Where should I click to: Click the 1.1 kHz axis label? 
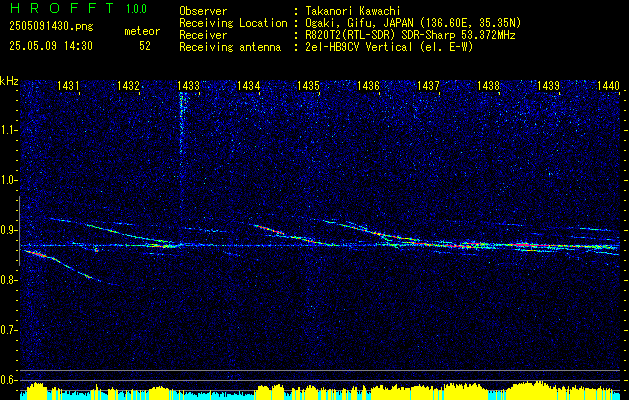(x=7, y=130)
